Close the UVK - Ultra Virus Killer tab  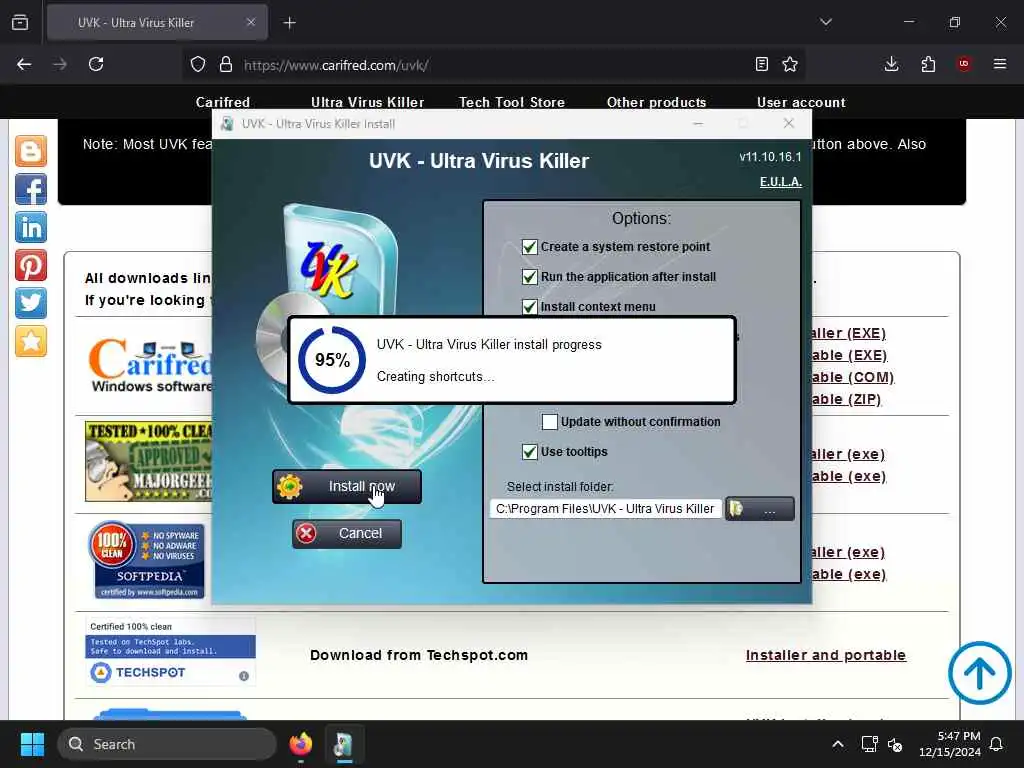(251, 22)
